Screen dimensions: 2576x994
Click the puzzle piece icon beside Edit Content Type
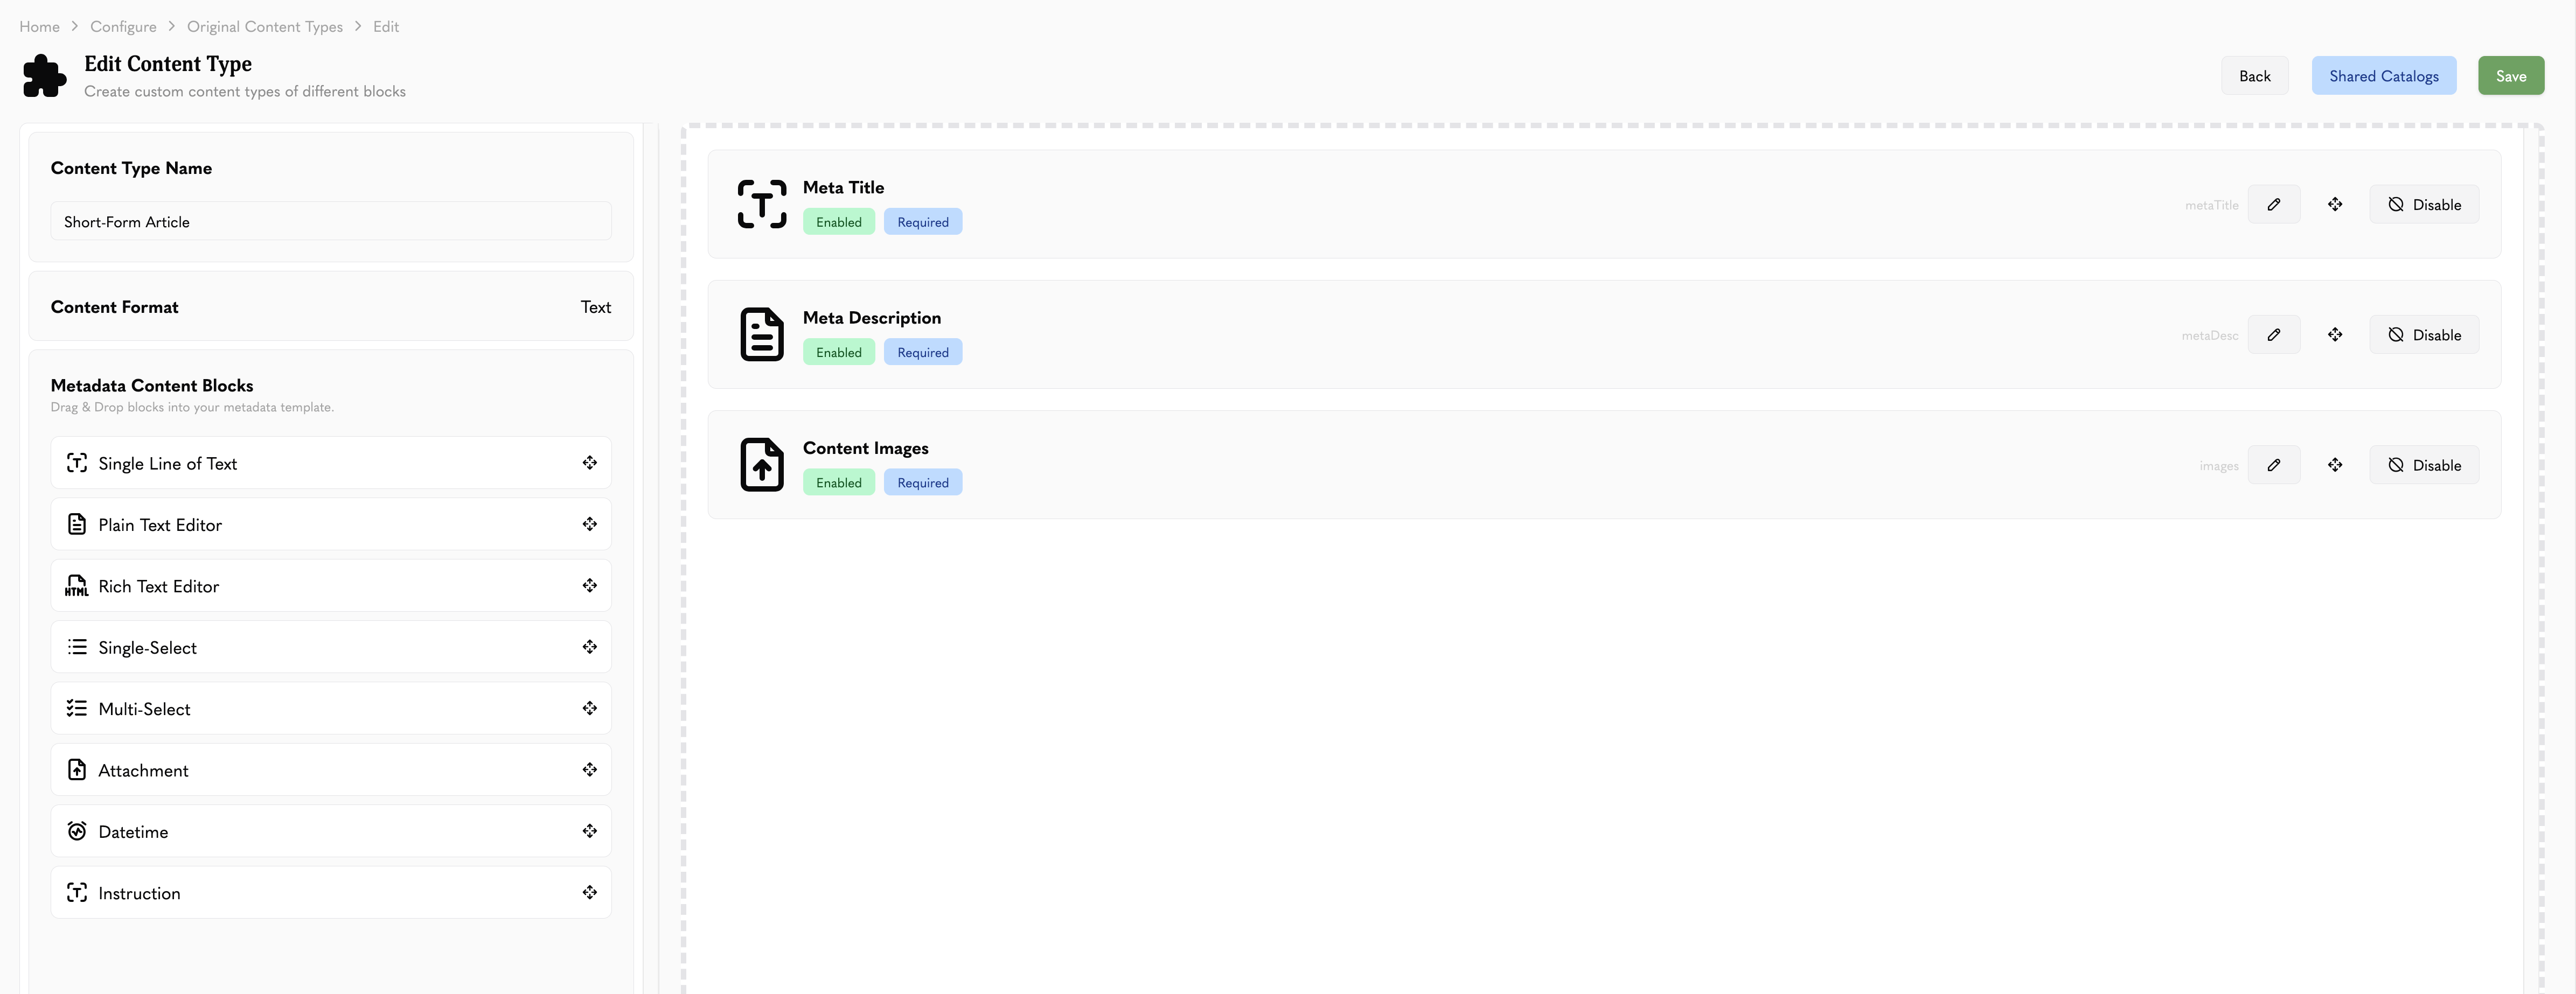(x=44, y=76)
